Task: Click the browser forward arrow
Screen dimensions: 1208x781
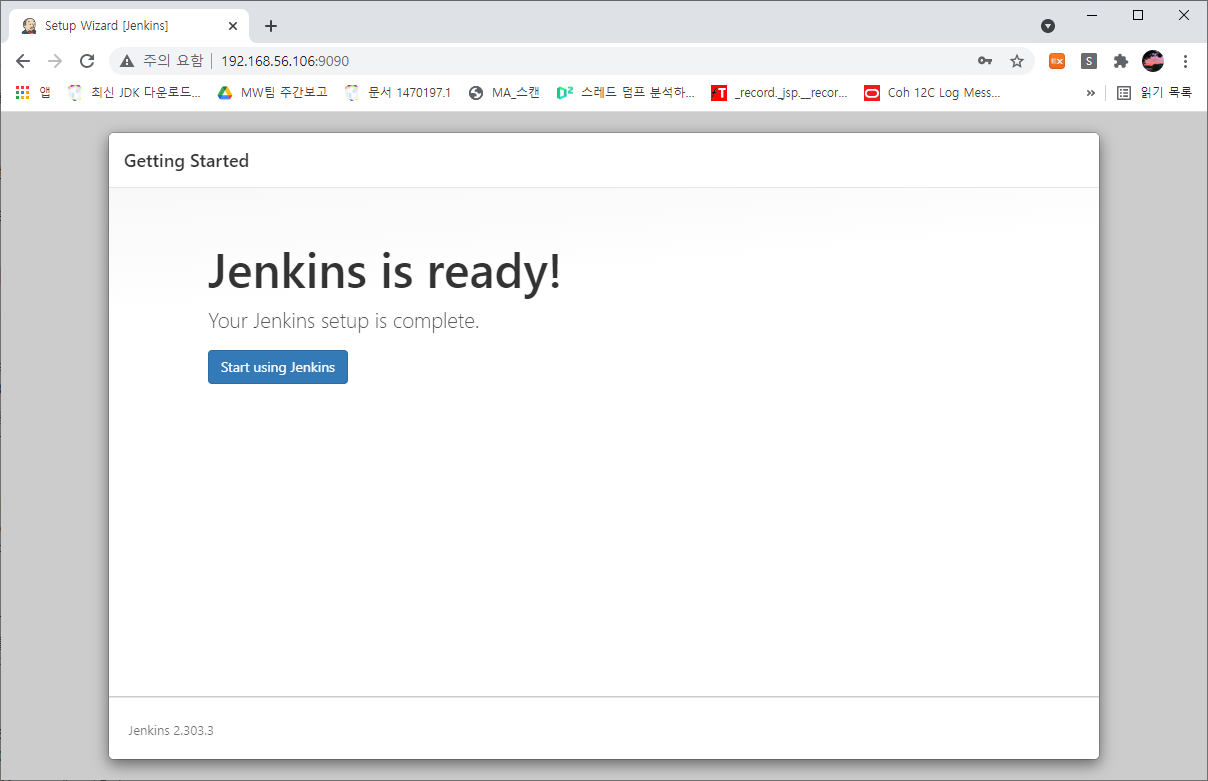Action: pyautogui.click(x=55, y=61)
